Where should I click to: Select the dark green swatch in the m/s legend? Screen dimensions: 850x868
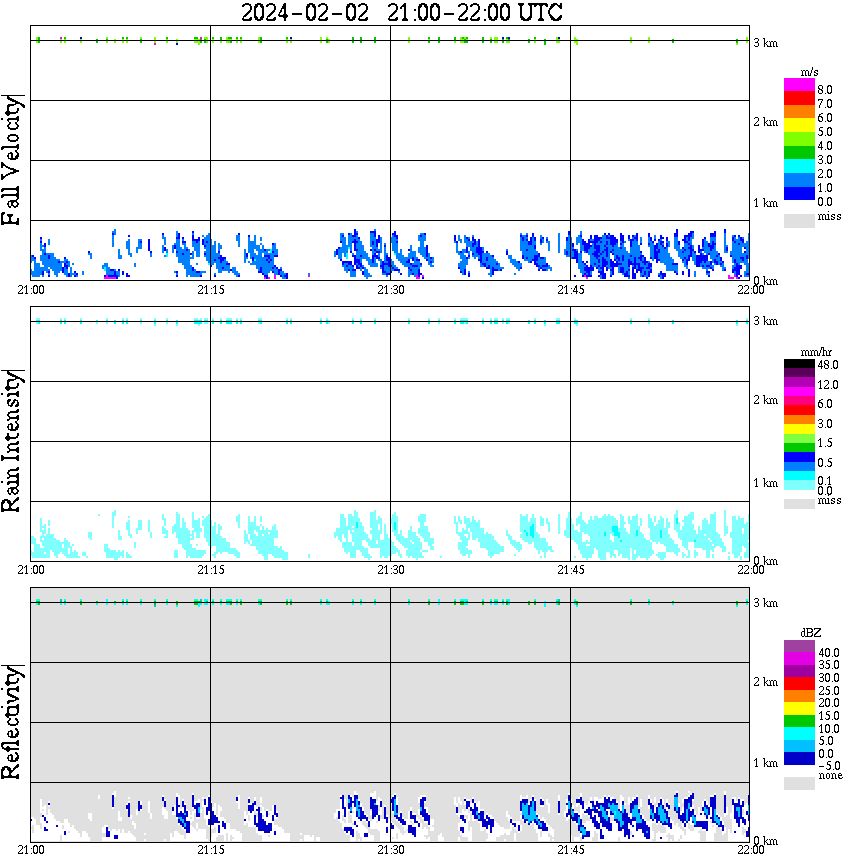tap(799, 152)
